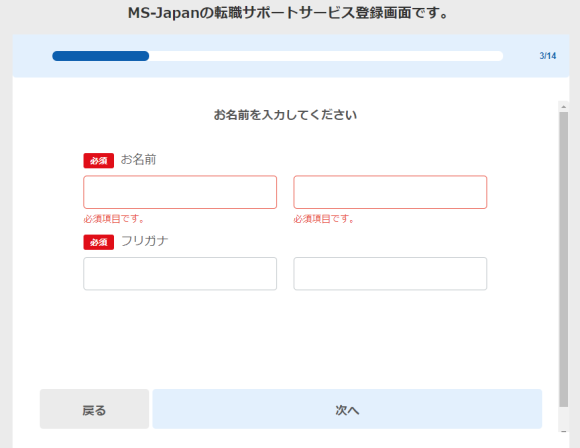Click the error message under first name field

[x=114, y=219]
